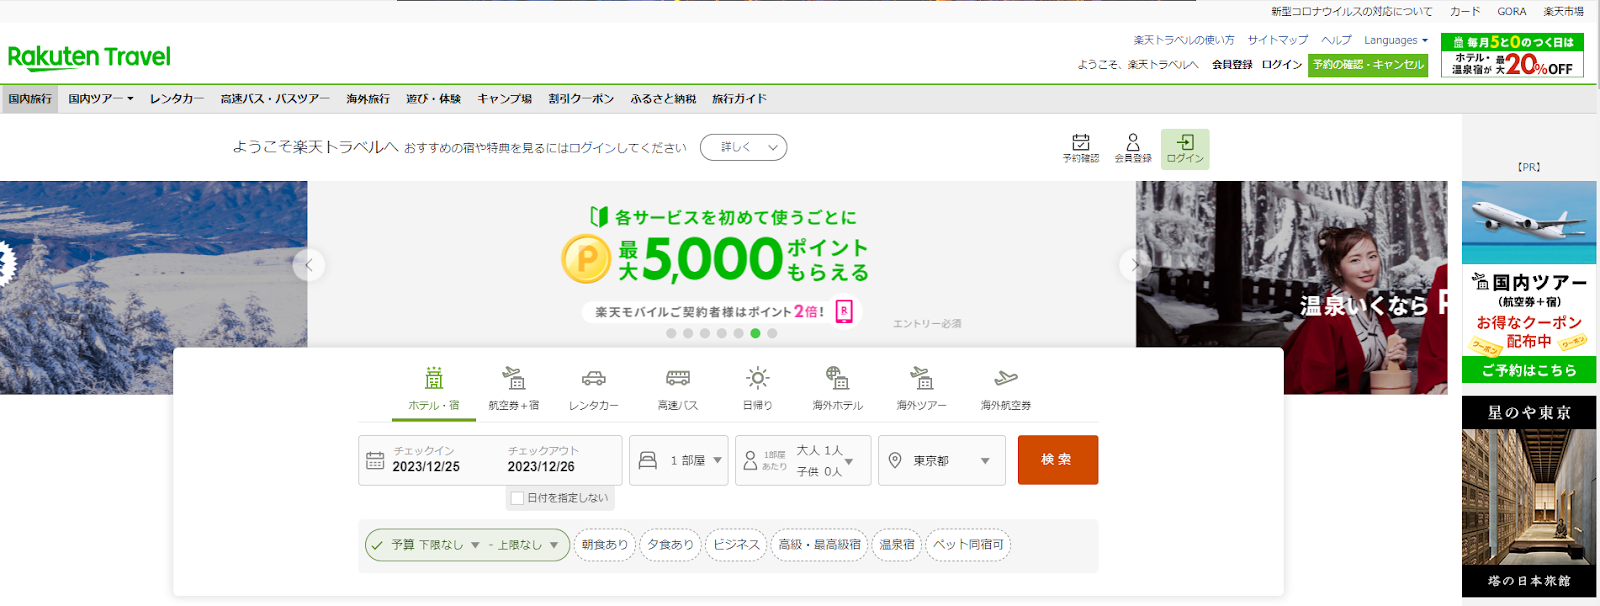Select the 航空券+宿 search tab
The width and height of the screenshot is (1600, 606).
(x=514, y=389)
